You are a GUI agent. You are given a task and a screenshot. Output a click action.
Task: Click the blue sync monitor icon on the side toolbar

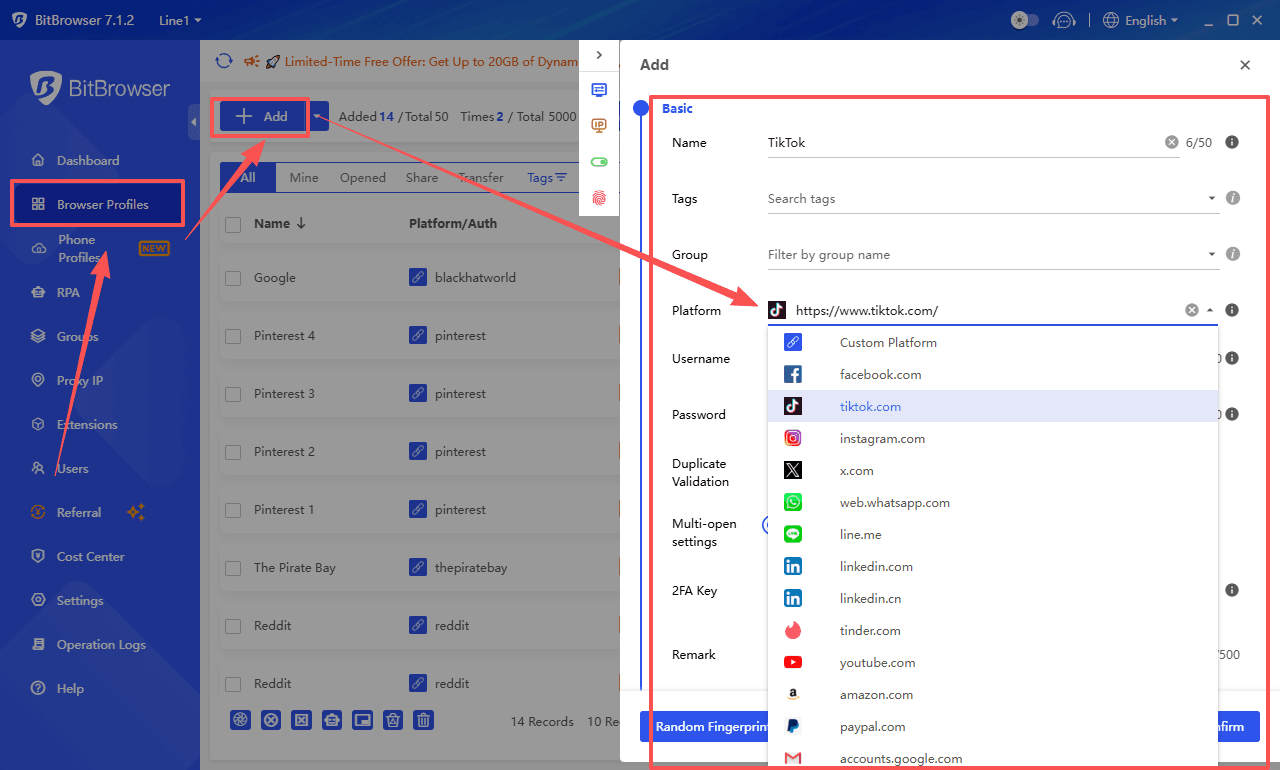(599, 89)
